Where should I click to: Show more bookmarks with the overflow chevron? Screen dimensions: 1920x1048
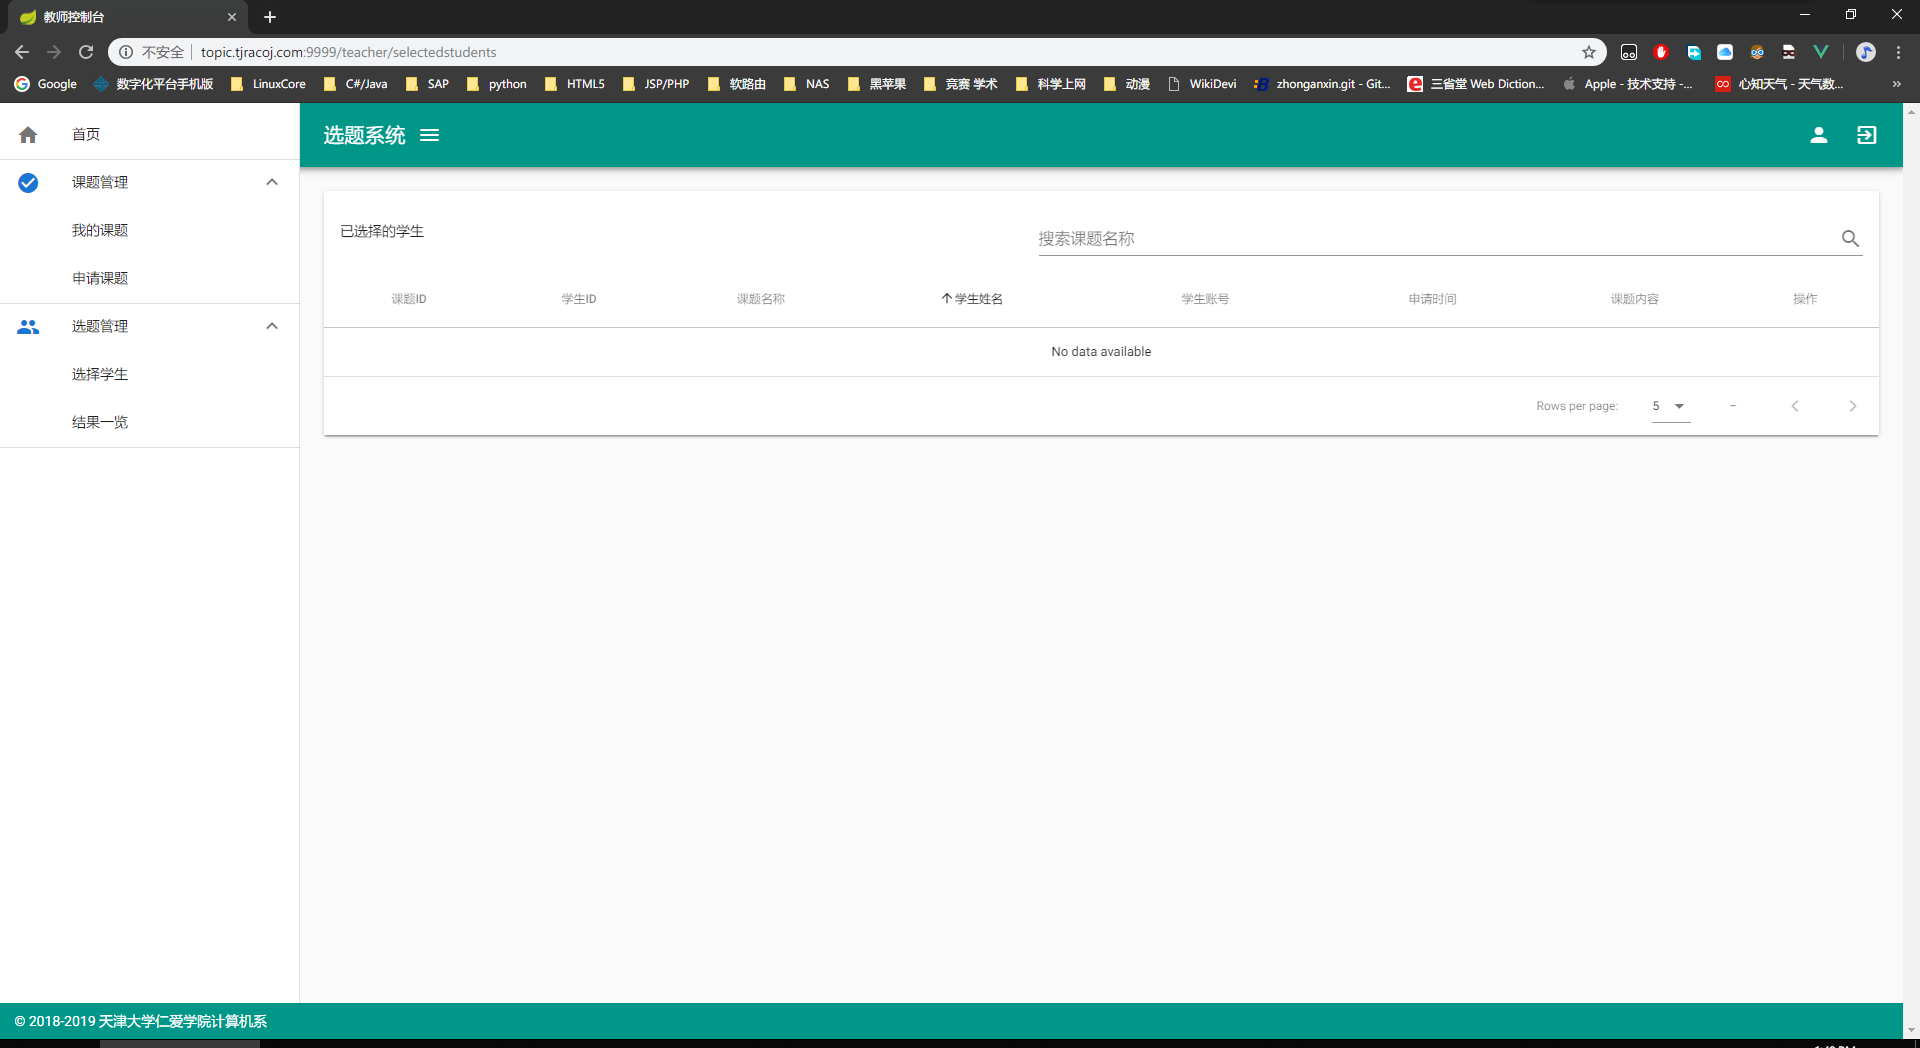tap(1896, 84)
